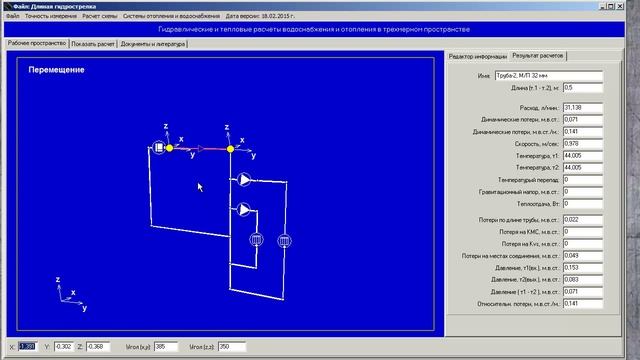Click the global XYZ axes indicator
This screenshot has height=360, width=640.
pos(71,294)
